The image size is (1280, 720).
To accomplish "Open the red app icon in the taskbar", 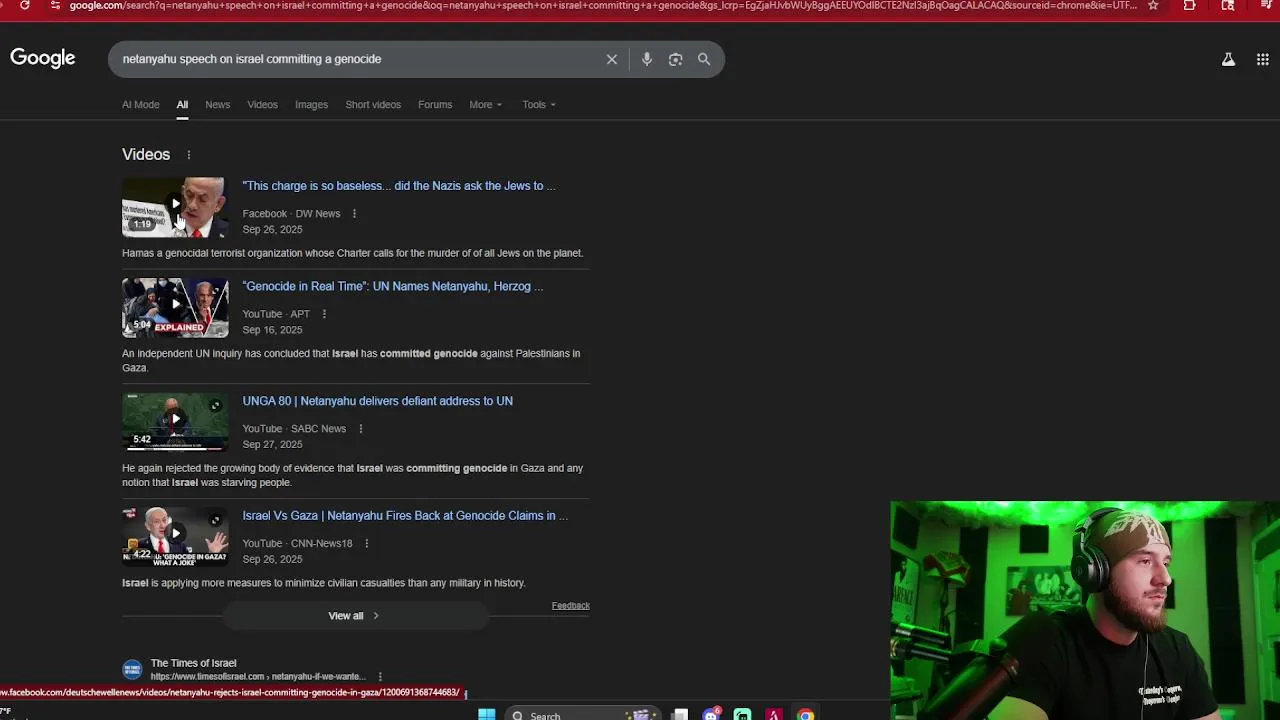I will point(773,714).
